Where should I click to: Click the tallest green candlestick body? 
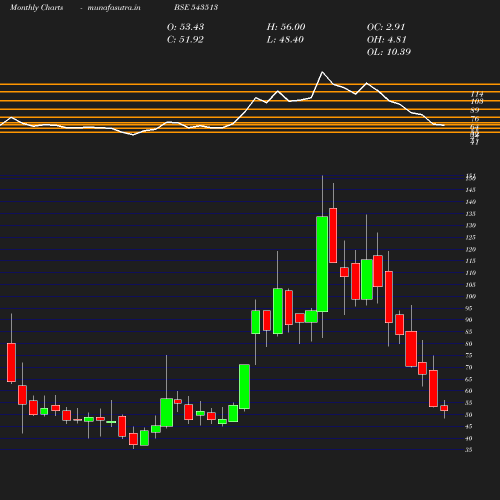point(322,264)
